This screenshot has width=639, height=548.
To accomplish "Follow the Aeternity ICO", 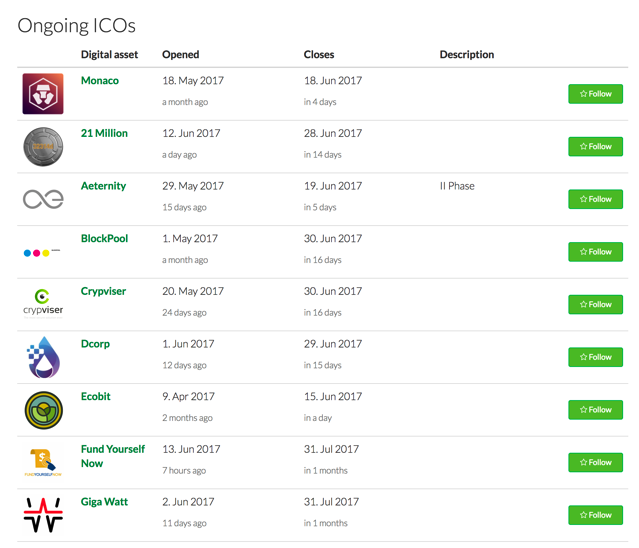I will click(595, 199).
